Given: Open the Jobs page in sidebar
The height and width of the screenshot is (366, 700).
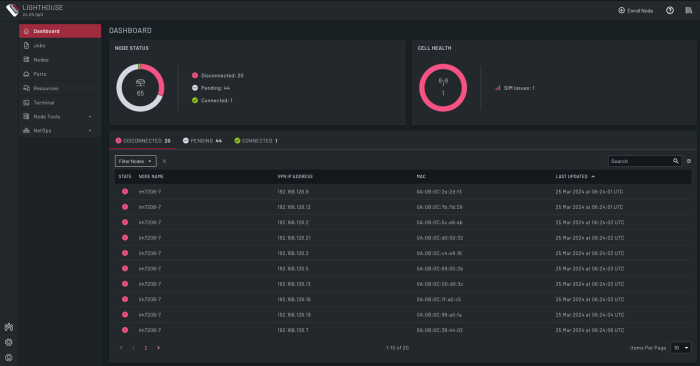Looking at the screenshot, I should click(x=60, y=46).
